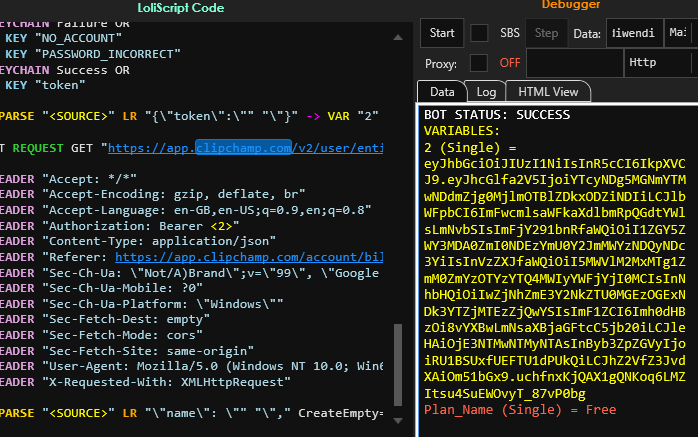Click the KEY "token" code line
This screenshot has height=437, width=698.
(x=45, y=85)
